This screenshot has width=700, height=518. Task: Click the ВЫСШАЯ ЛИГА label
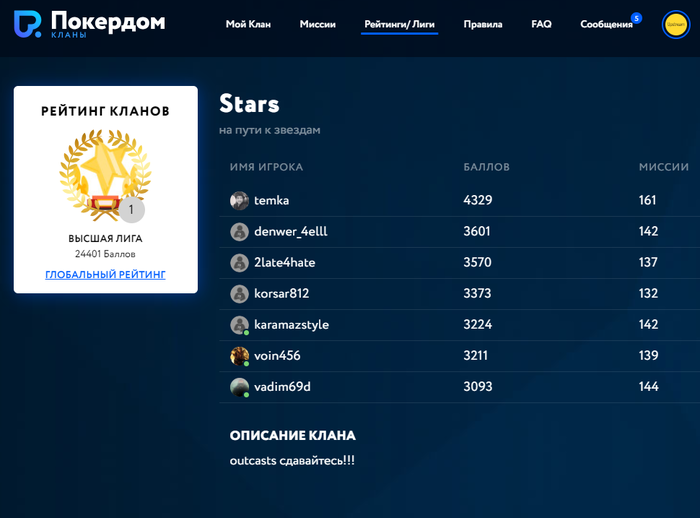click(x=105, y=239)
